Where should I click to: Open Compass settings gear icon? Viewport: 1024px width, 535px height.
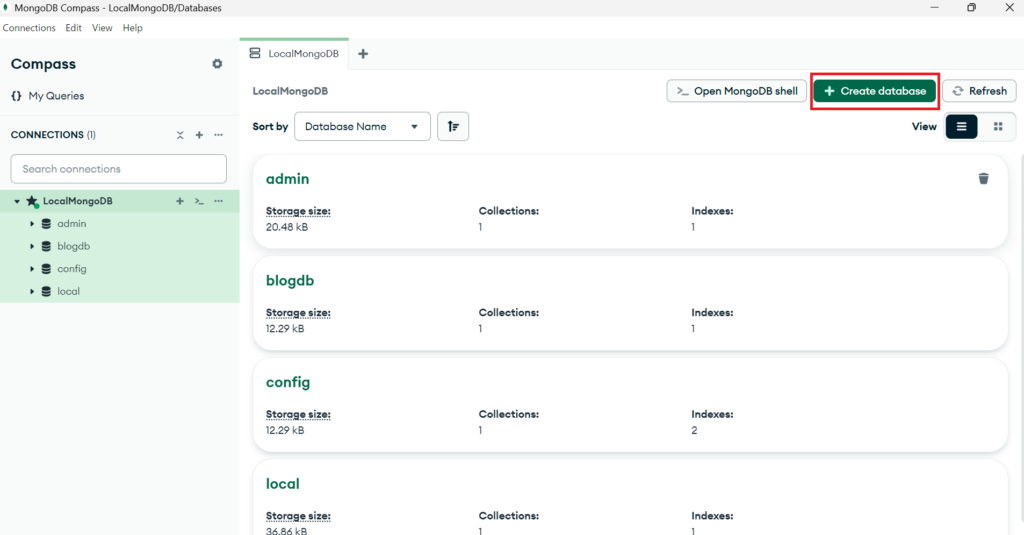click(x=217, y=64)
